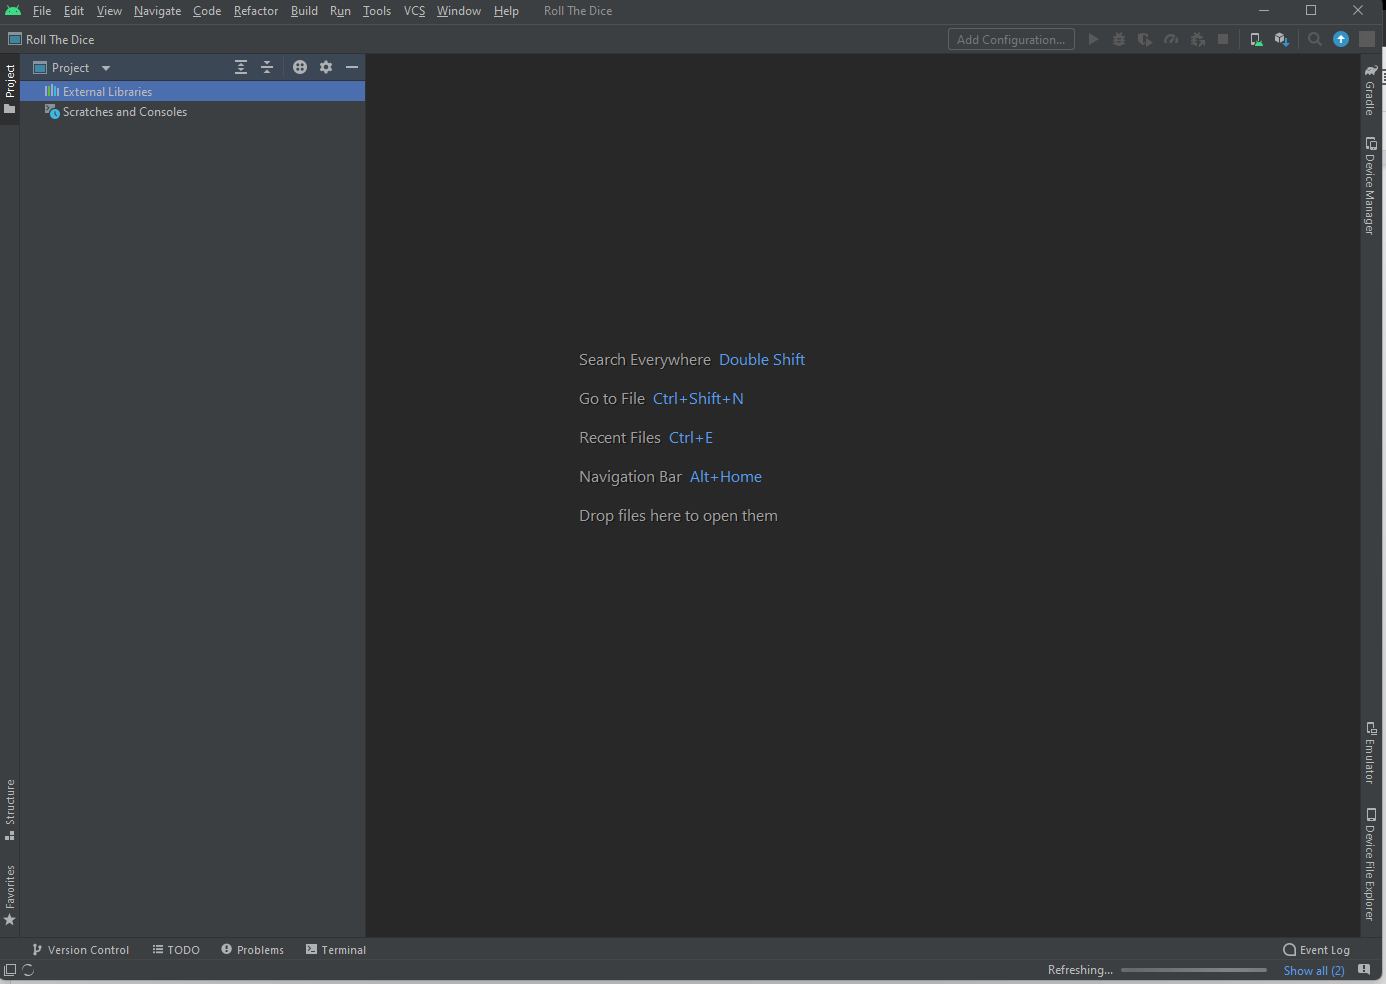The image size is (1386, 984).
Task: Click the Search Everywhere magnifier icon
Action: [x=1313, y=39]
